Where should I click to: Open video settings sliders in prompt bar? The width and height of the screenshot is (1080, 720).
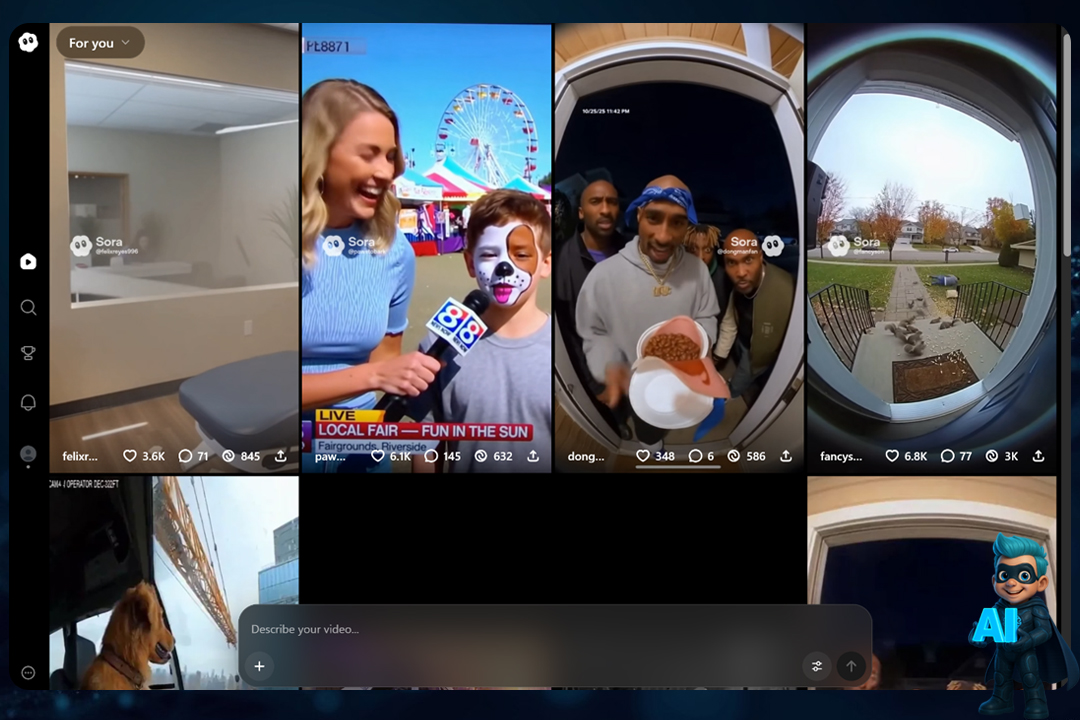pos(817,666)
